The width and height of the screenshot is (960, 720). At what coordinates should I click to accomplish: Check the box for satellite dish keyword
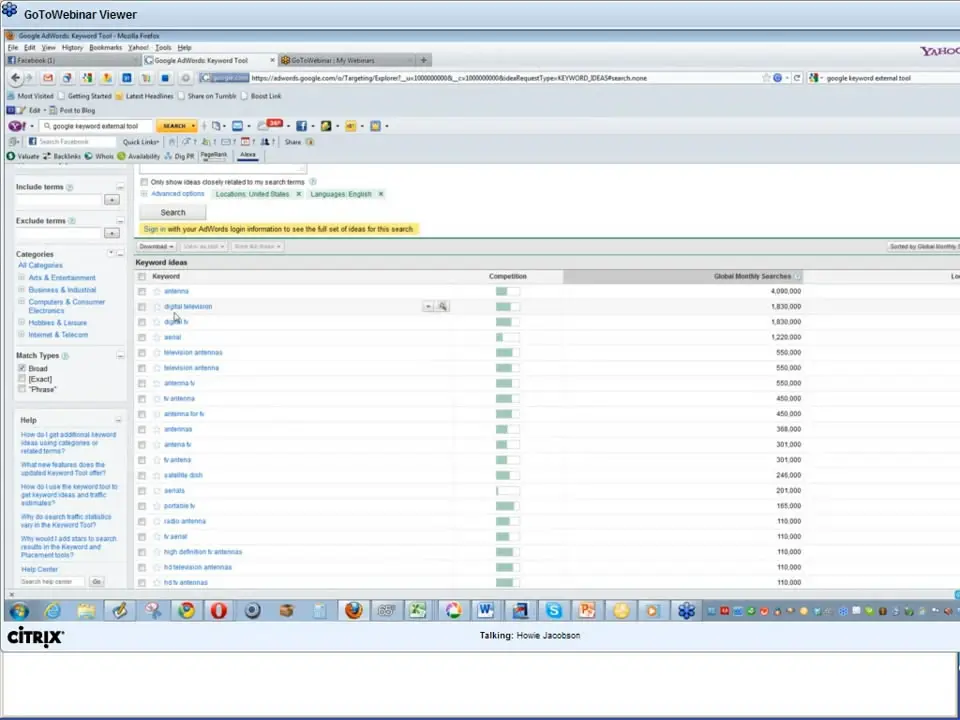[x=142, y=476]
